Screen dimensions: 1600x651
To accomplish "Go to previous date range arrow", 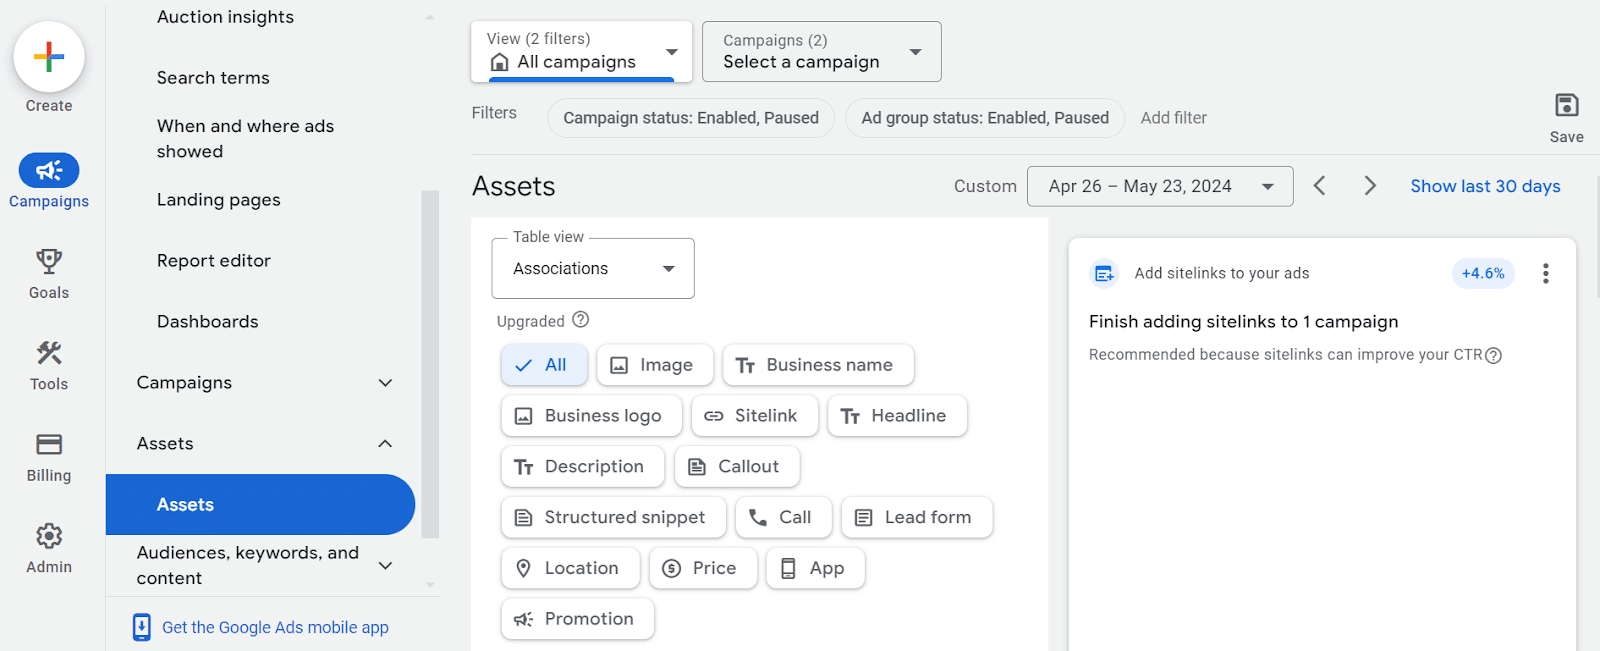I will (1319, 186).
